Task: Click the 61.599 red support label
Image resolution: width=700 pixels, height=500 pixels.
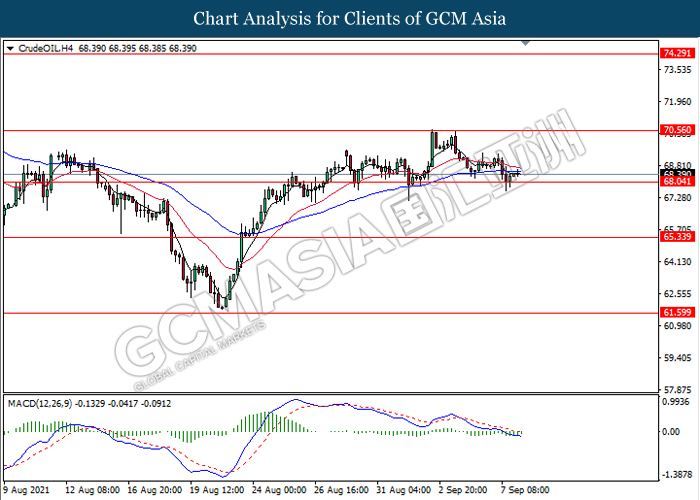Action: 677,312
